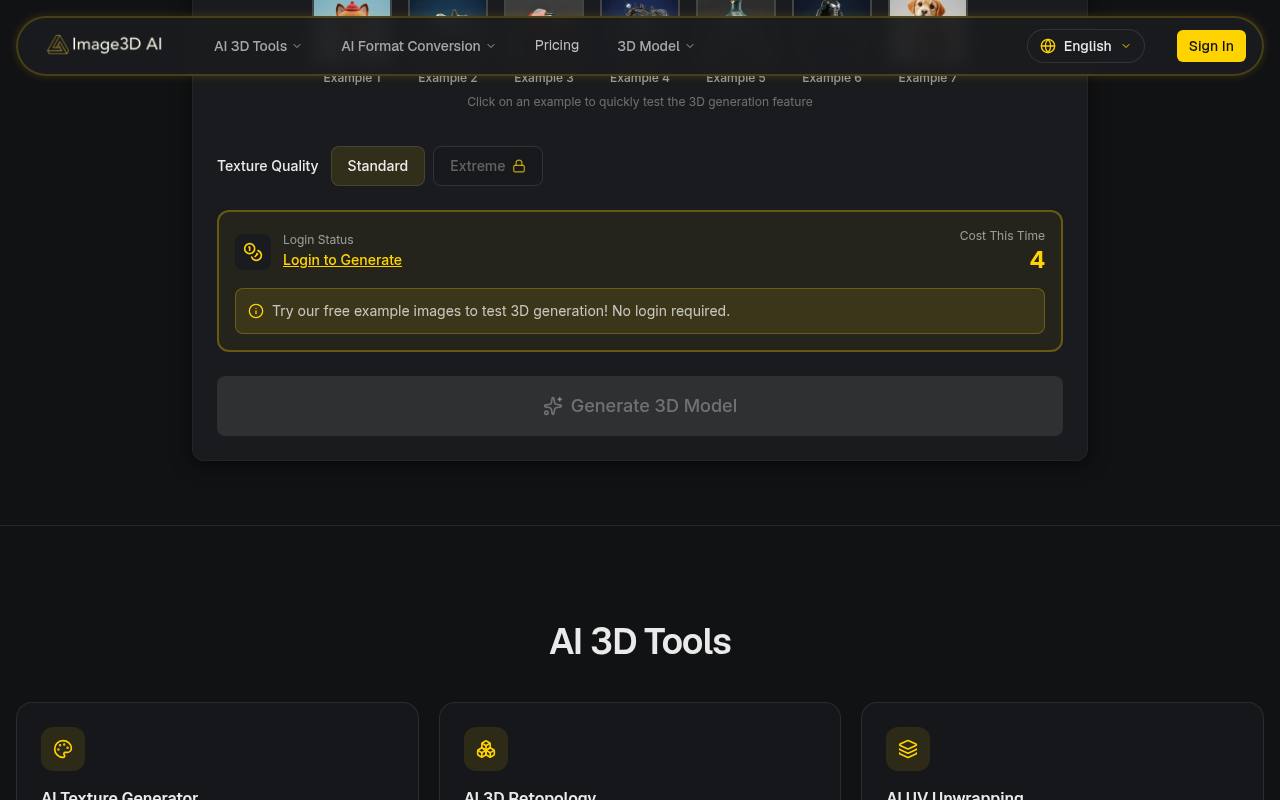Click the AI 3D Tools section heading
The height and width of the screenshot is (800, 1280).
(x=640, y=641)
